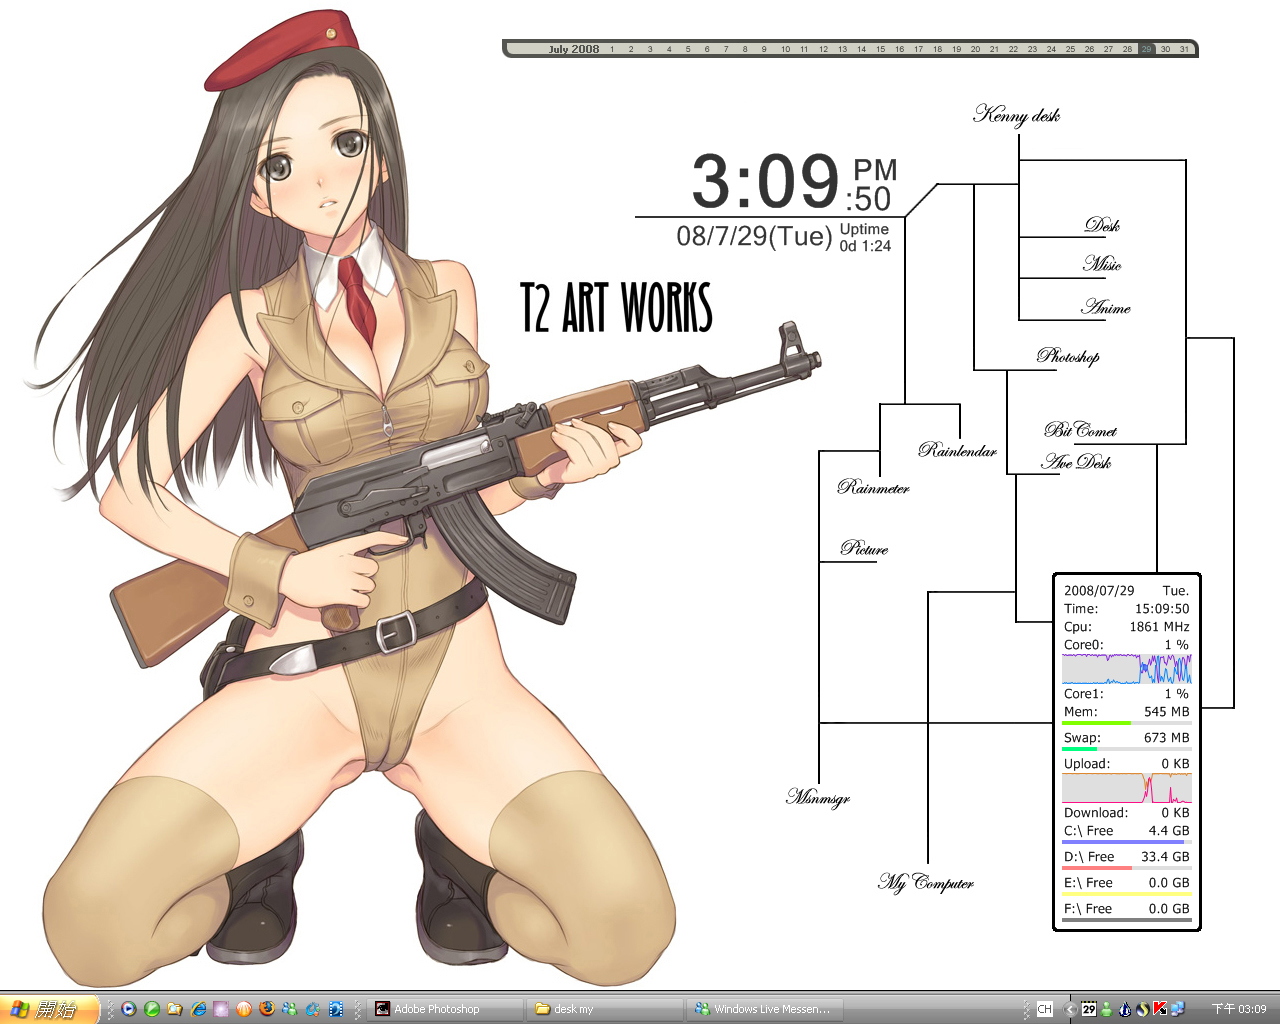The height and width of the screenshot is (1024, 1280).
Task: Switch to Adobe Photoshop taskbar window
Action: [x=445, y=1009]
